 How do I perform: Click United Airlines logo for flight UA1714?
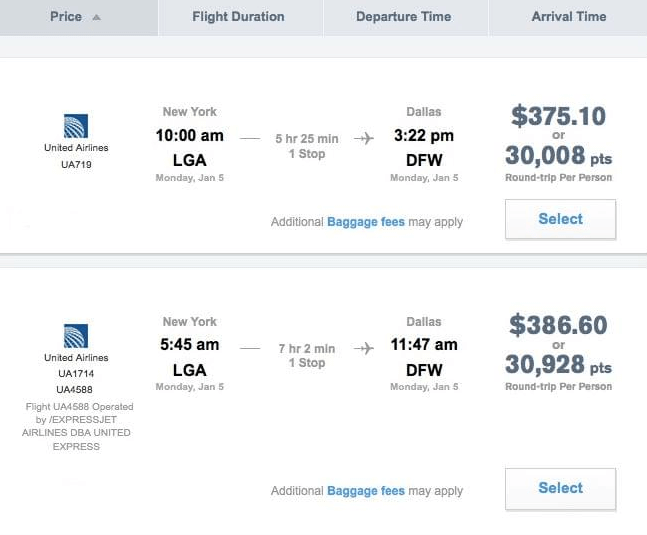(x=76, y=336)
